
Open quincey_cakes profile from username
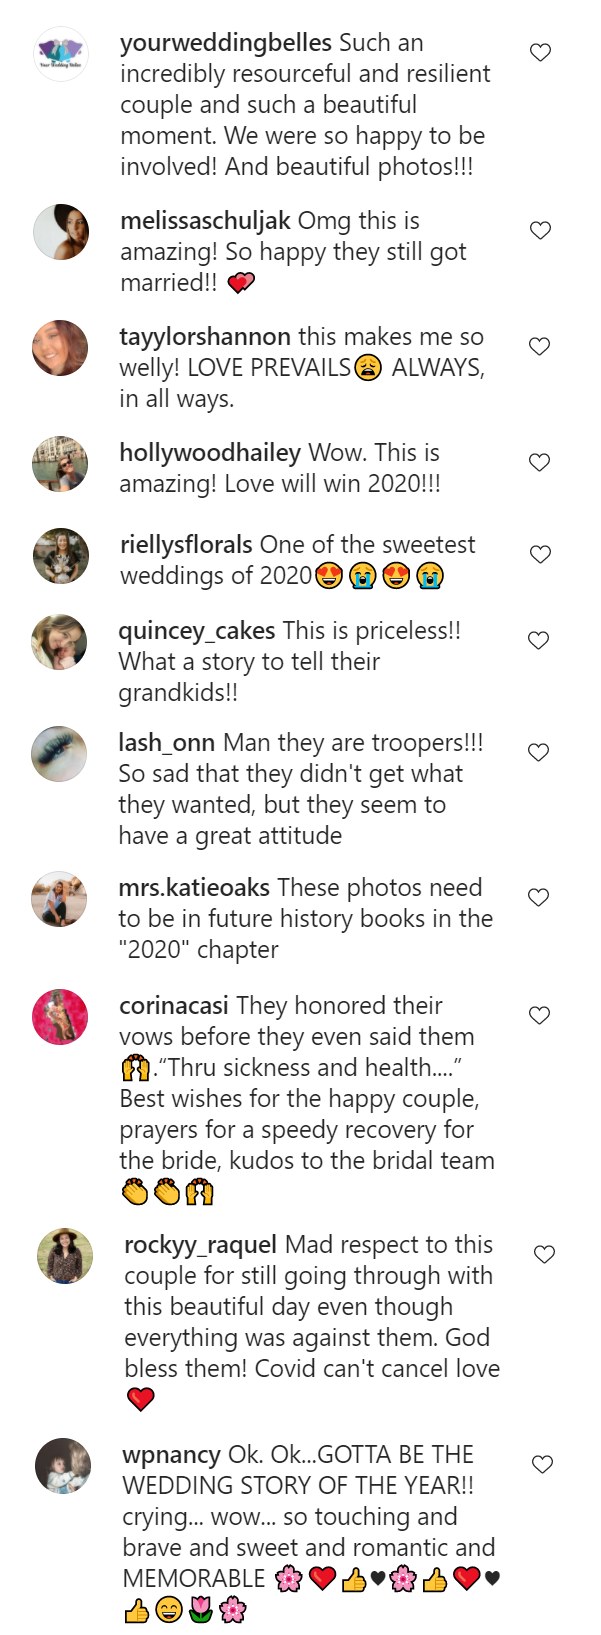(196, 631)
